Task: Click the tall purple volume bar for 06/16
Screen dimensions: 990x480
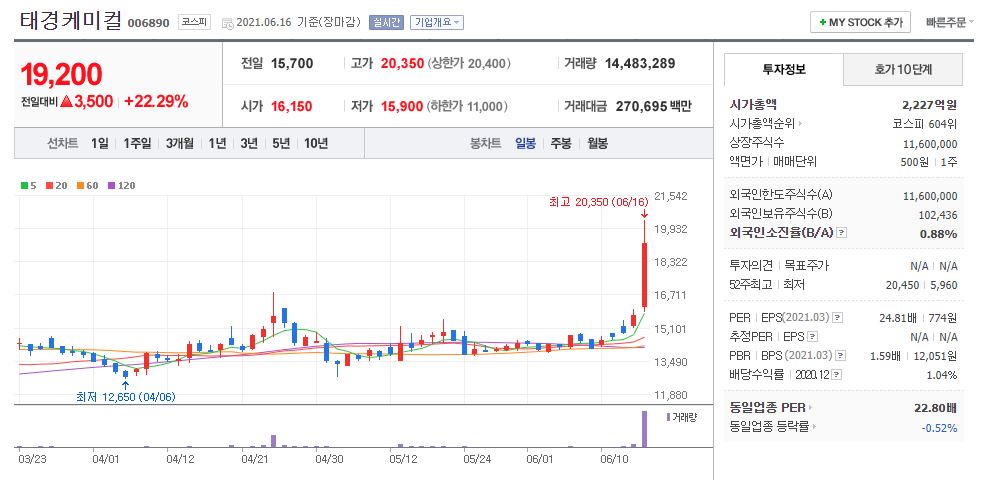Action: [x=645, y=429]
